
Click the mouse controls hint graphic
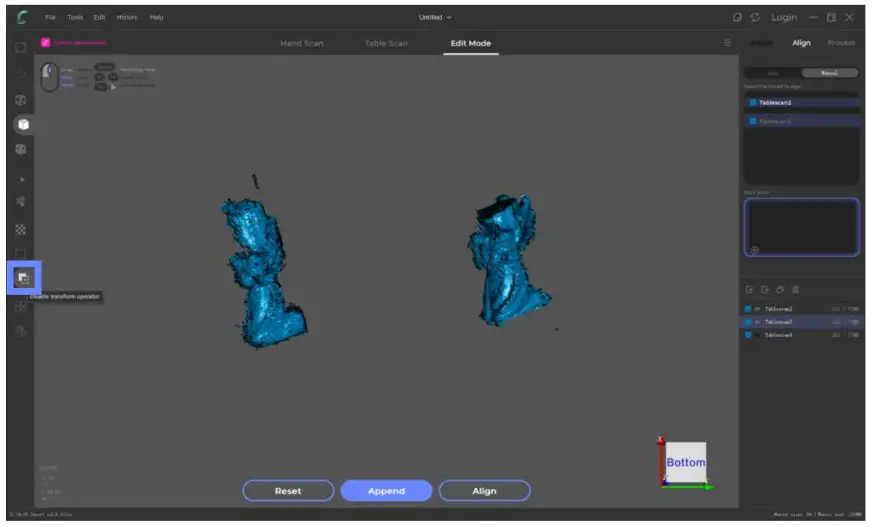(x=50, y=77)
